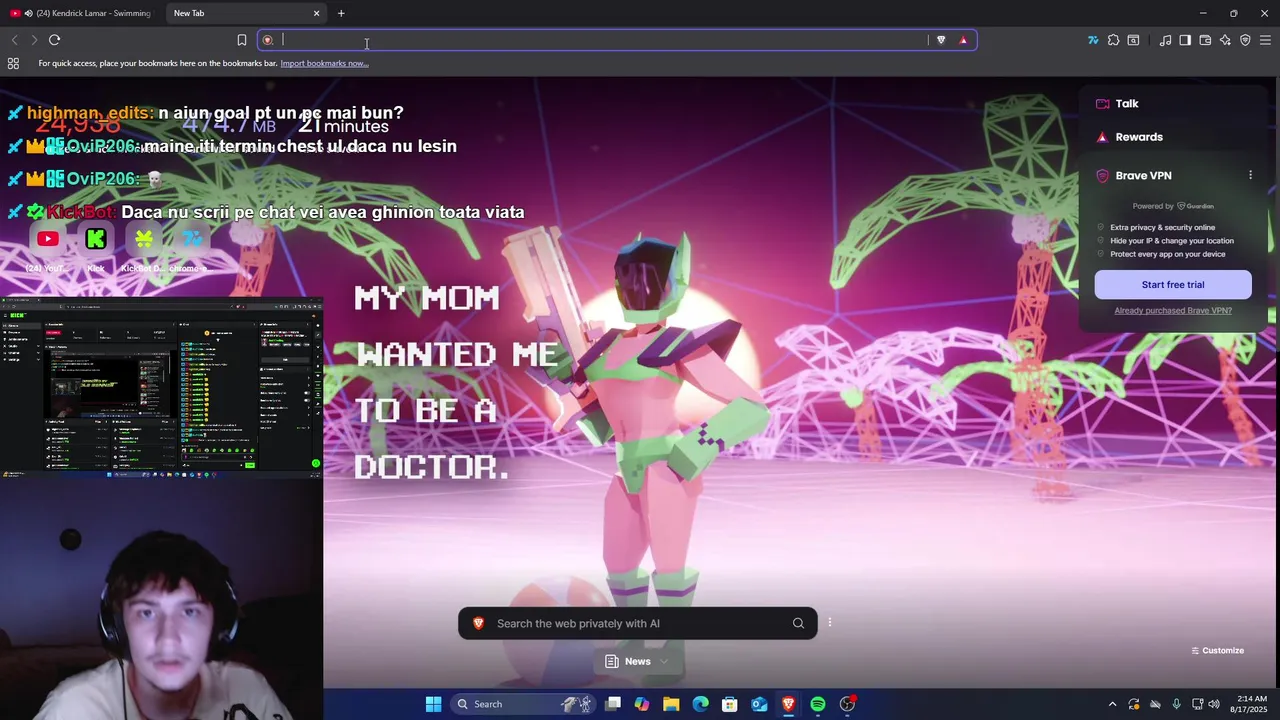Click the Search the web privately field
1280x720 pixels.
(638, 623)
